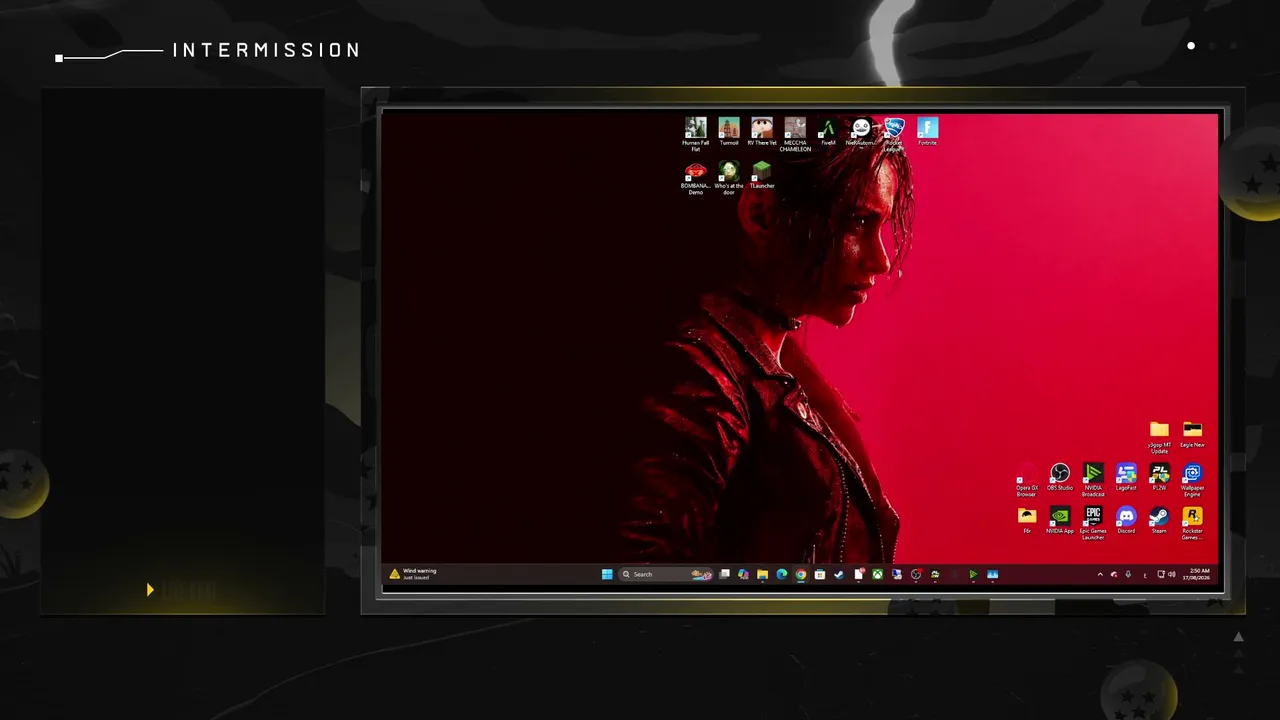Launch Steam from the desktop shortcut
Image resolution: width=1280 pixels, height=720 pixels.
tap(1159, 520)
